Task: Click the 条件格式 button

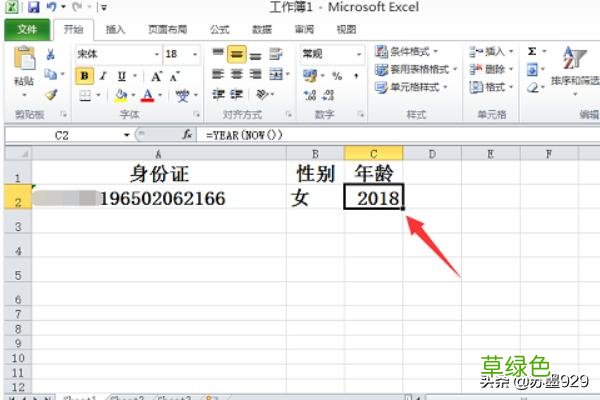Action: tap(416, 51)
